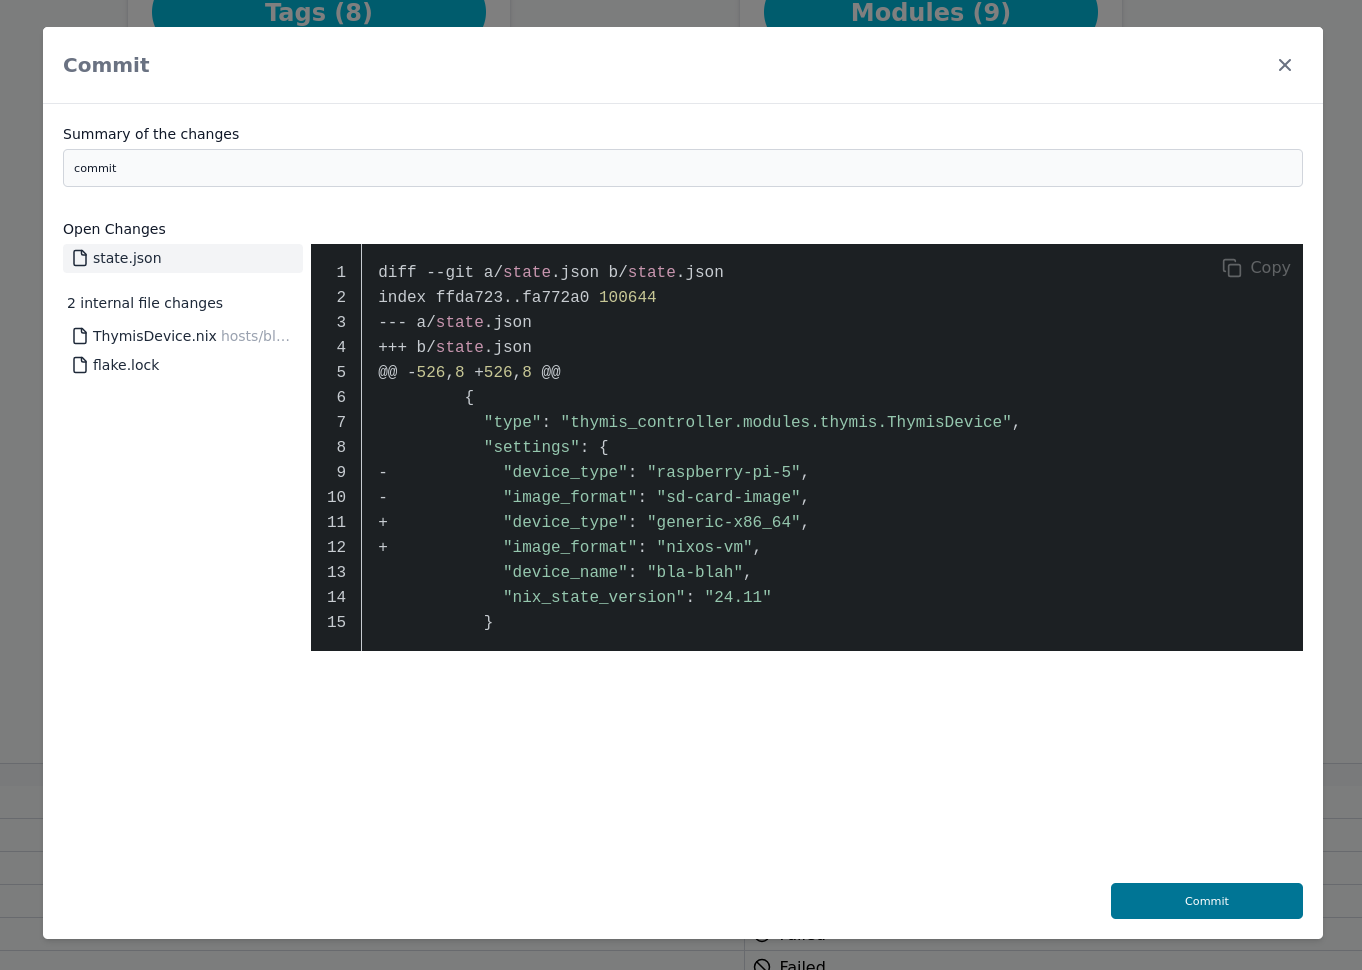Click the '2 internal file changes' label
This screenshot has height=970, width=1362.
pyautogui.click(x=145, y=303)
